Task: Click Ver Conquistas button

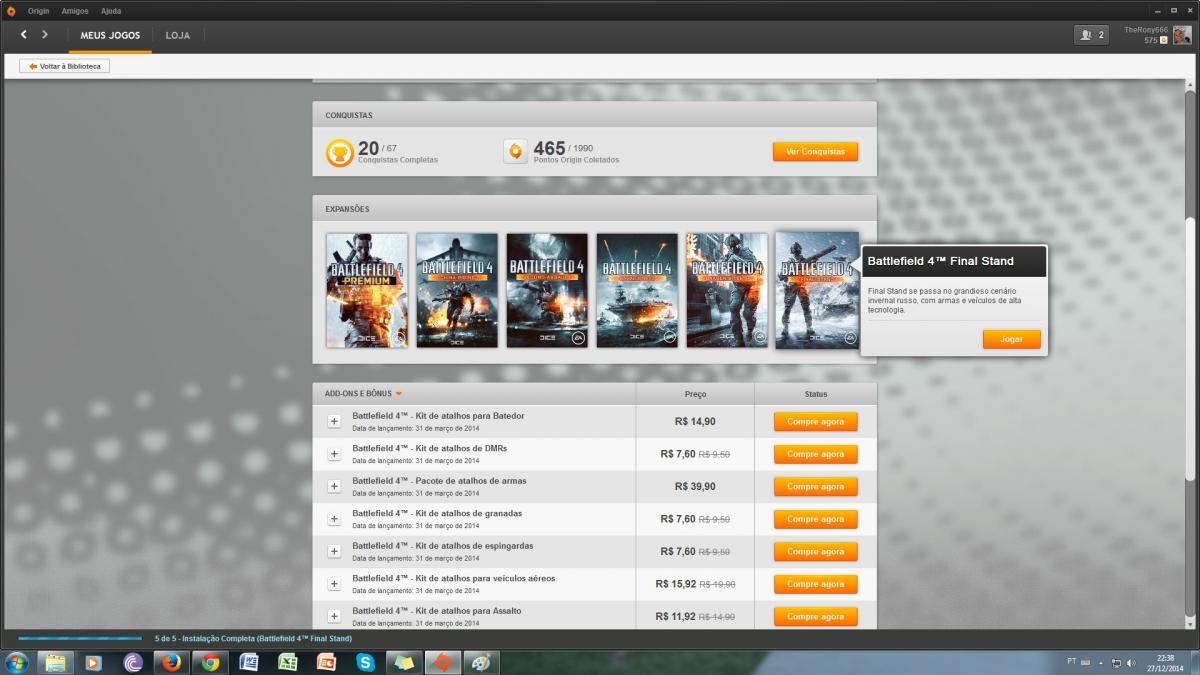Action: point(815,152)
